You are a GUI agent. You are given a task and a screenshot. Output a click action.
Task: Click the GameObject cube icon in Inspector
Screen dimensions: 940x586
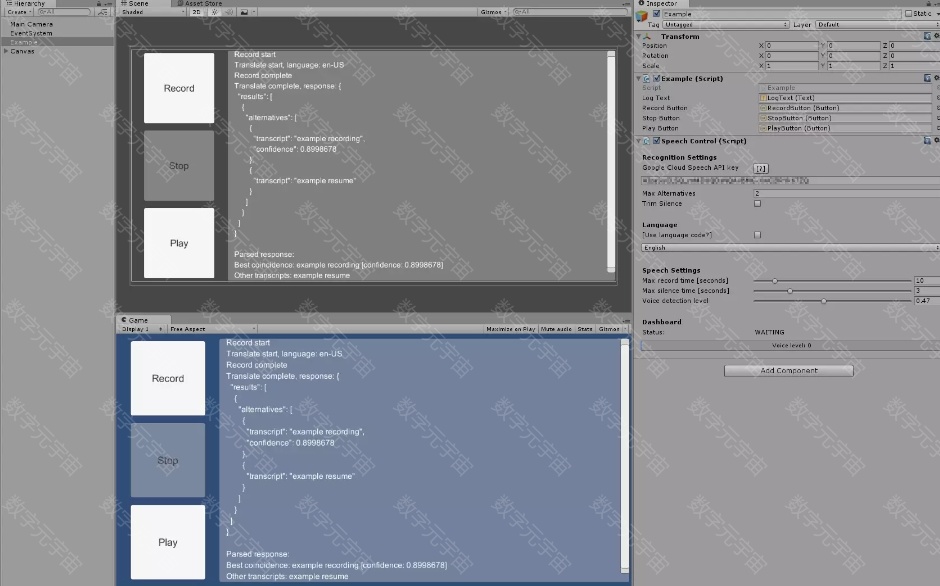[643, 14]
